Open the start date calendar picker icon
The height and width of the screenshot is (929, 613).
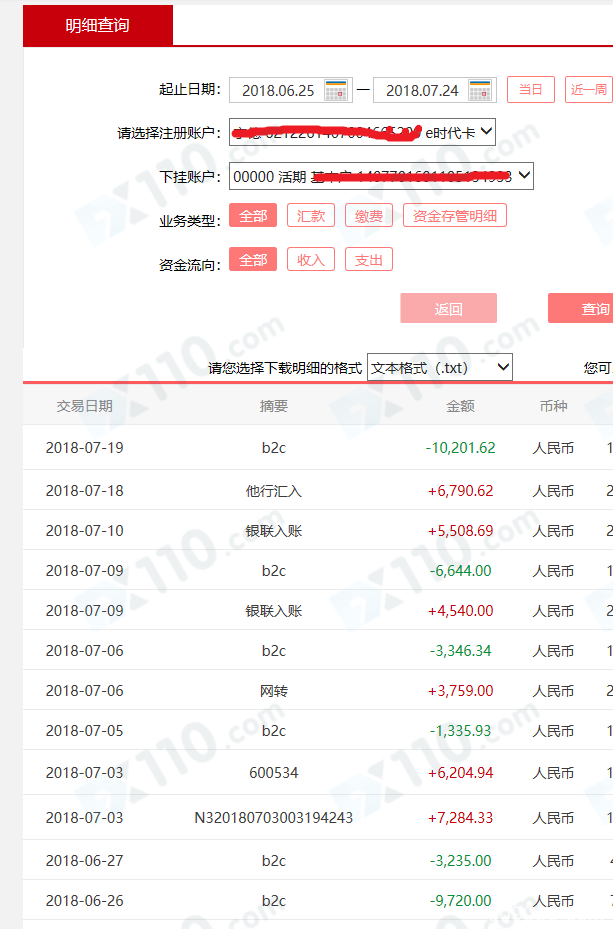pyautogui.click(x=336, y=90)
